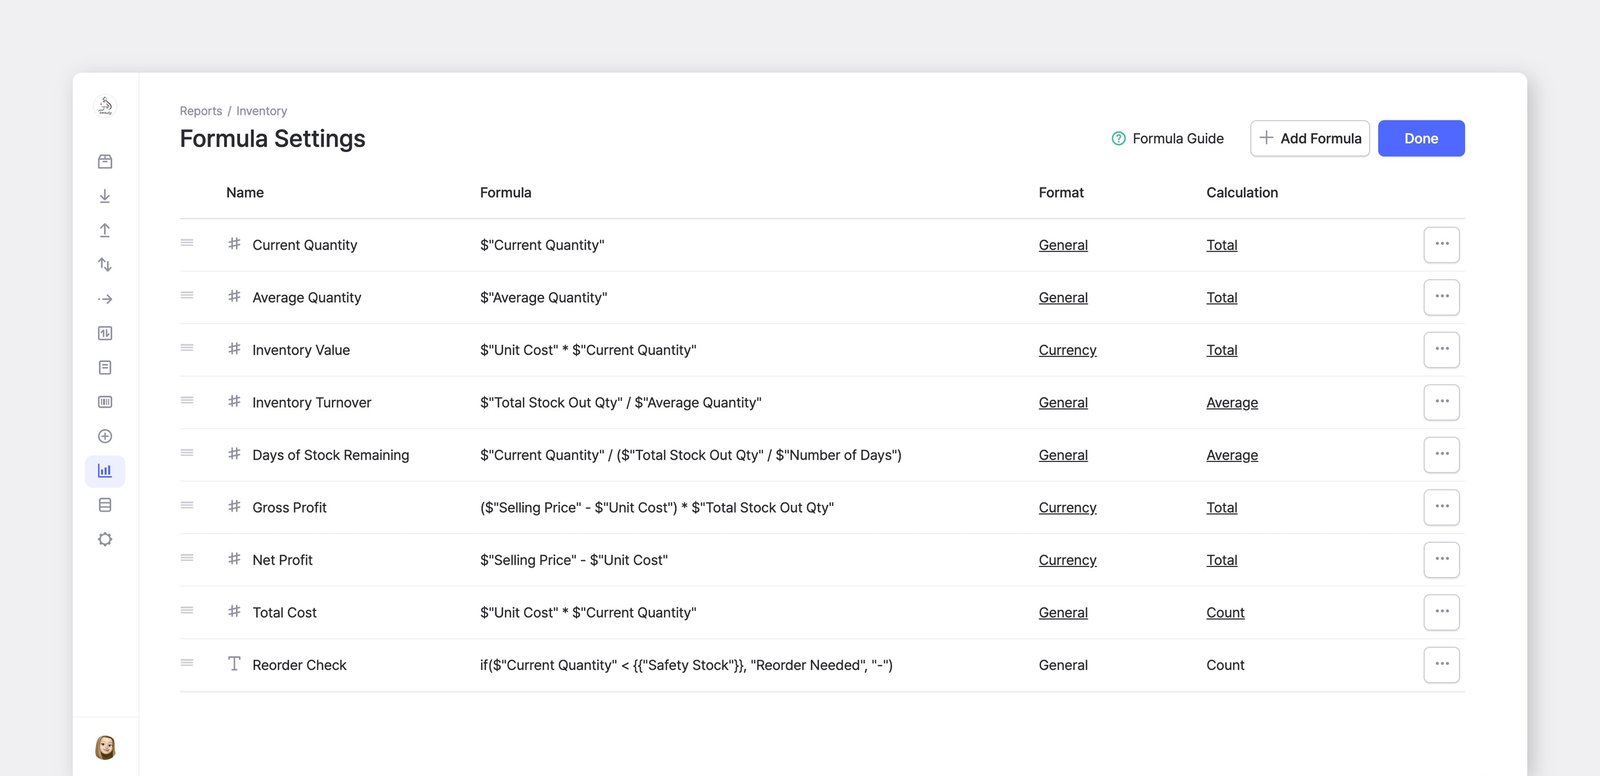1600x776 pixels.
Task: Change Inventory Value format Currency link
Action: click(x=1067, y=350)
